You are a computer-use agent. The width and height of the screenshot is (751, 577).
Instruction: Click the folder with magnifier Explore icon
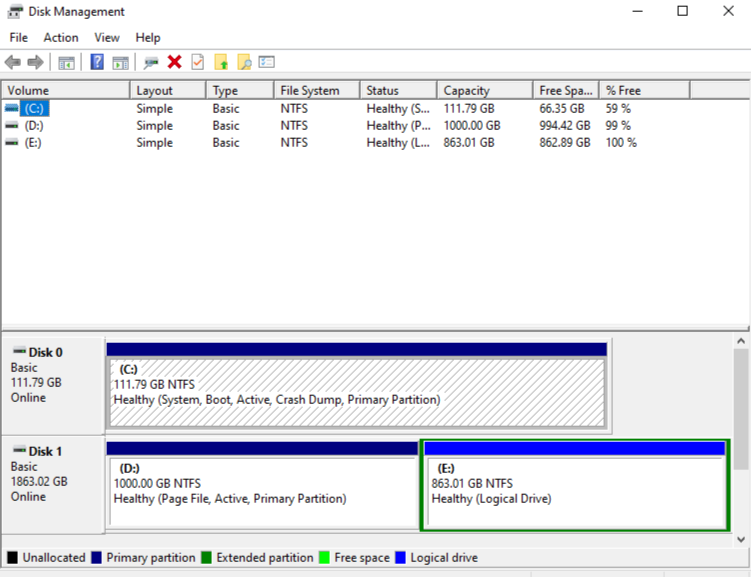tap(244, 62)
